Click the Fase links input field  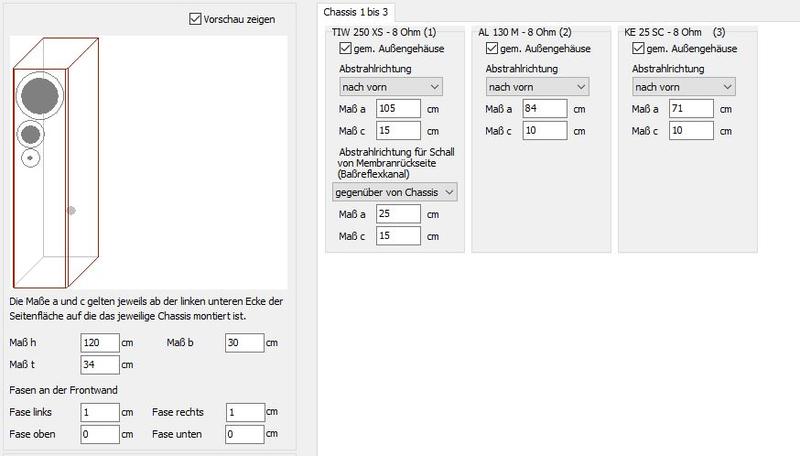(x=98, y=412)
